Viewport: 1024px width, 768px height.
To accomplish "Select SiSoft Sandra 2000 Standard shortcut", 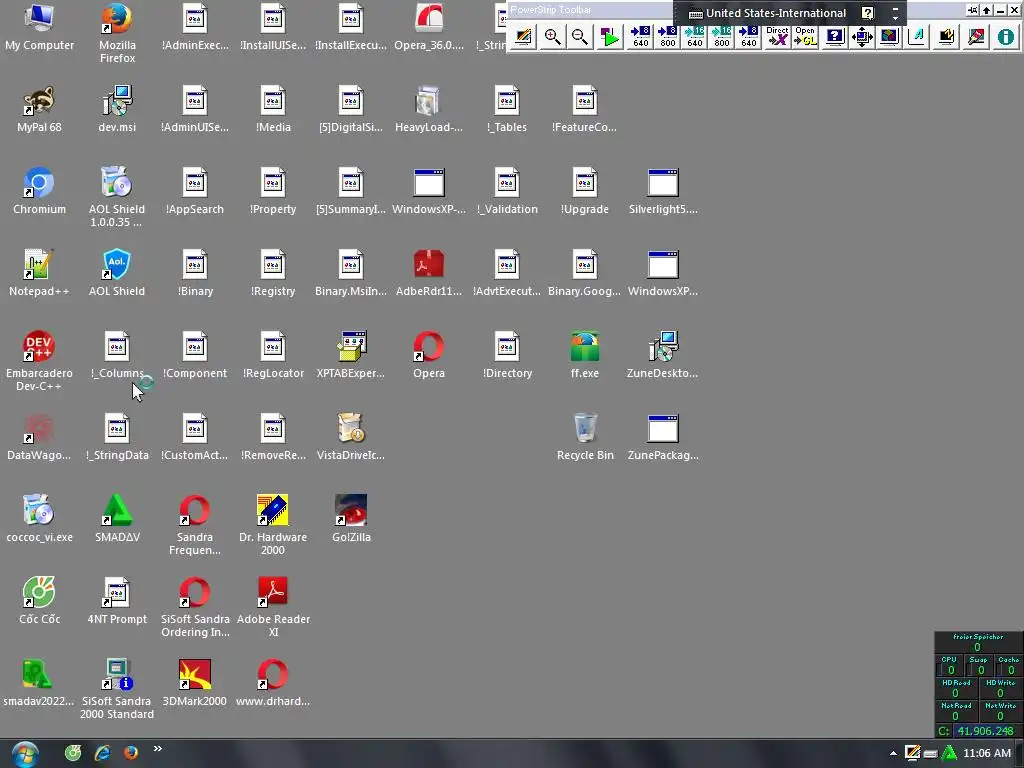I will [x=118, y=690].
